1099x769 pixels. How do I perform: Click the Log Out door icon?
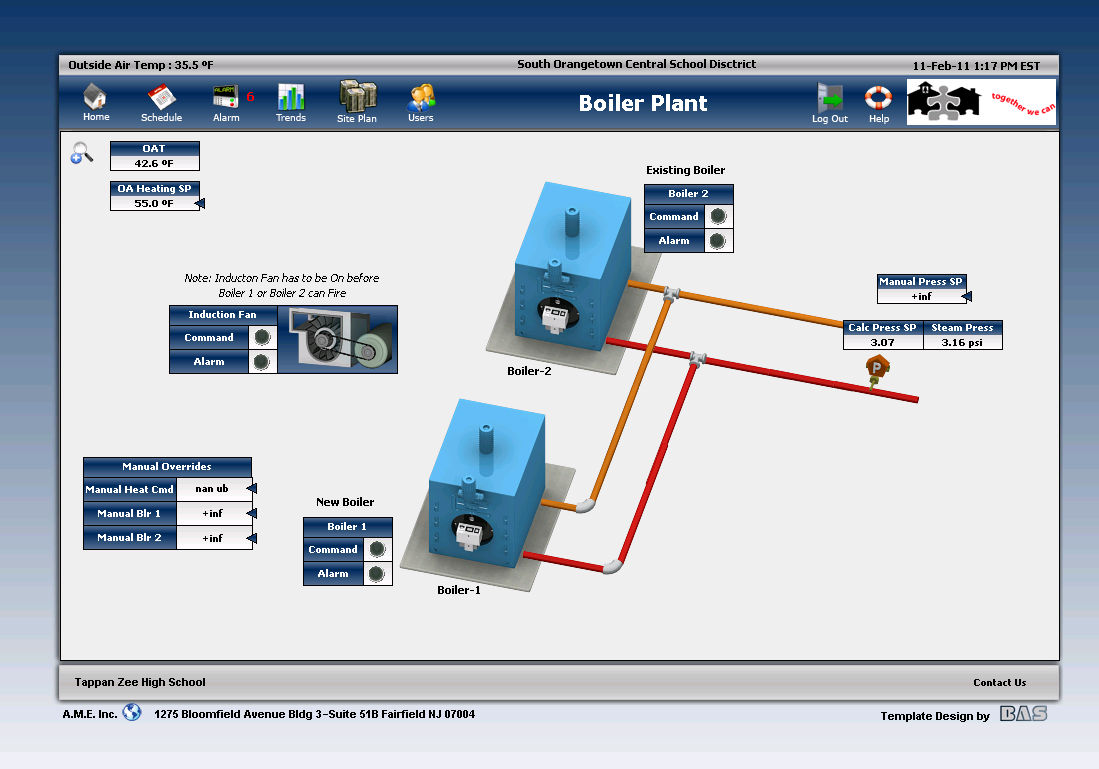(x=830, y=98)
